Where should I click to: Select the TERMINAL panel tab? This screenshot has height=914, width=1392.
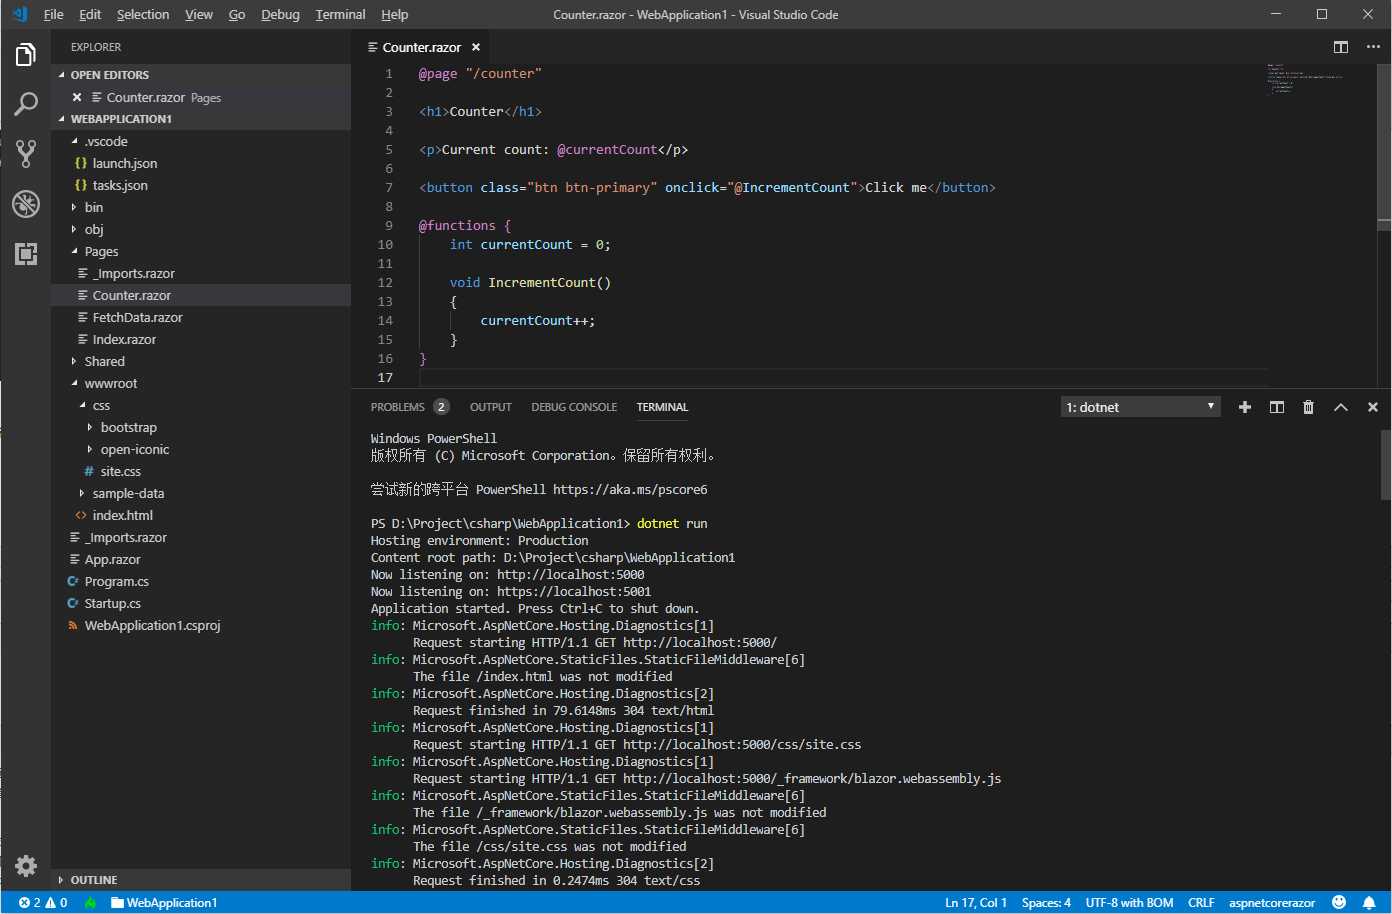[x=662, y=407]
